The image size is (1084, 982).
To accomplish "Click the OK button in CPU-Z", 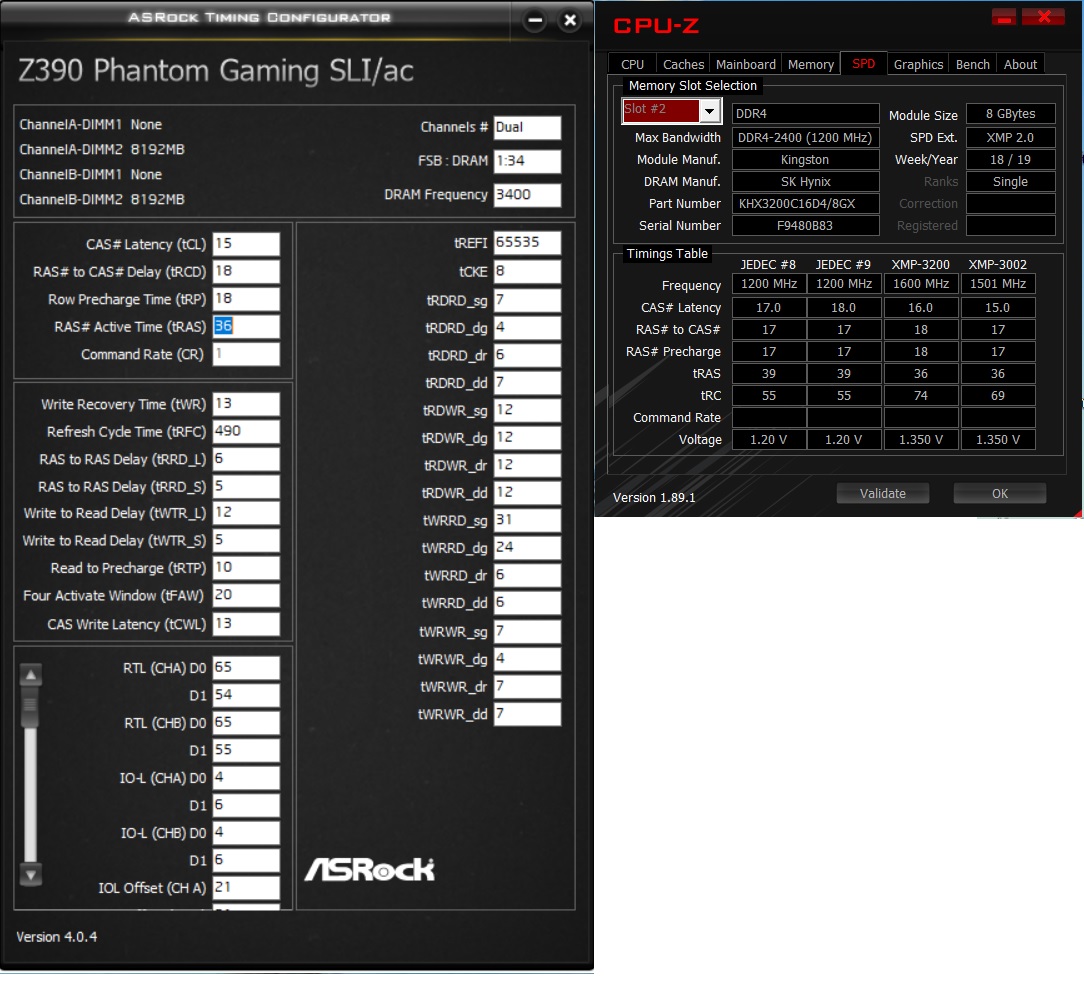I will coord(999,493).
